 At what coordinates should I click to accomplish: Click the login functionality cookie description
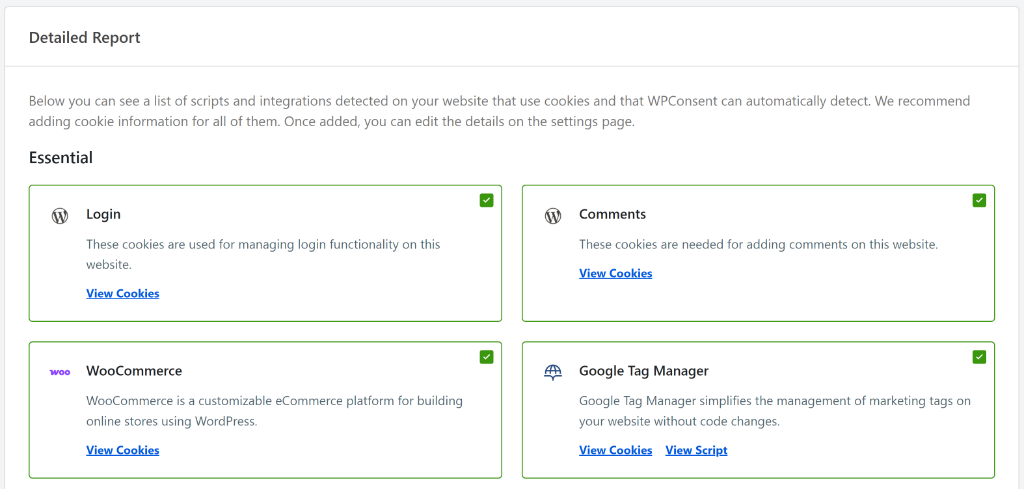[263, 255]
